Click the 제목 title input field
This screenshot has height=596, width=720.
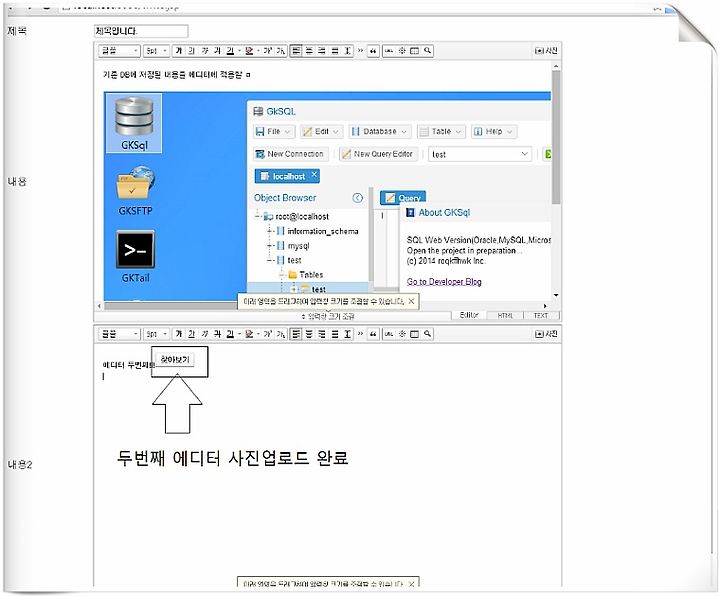(x=141, y=31)
